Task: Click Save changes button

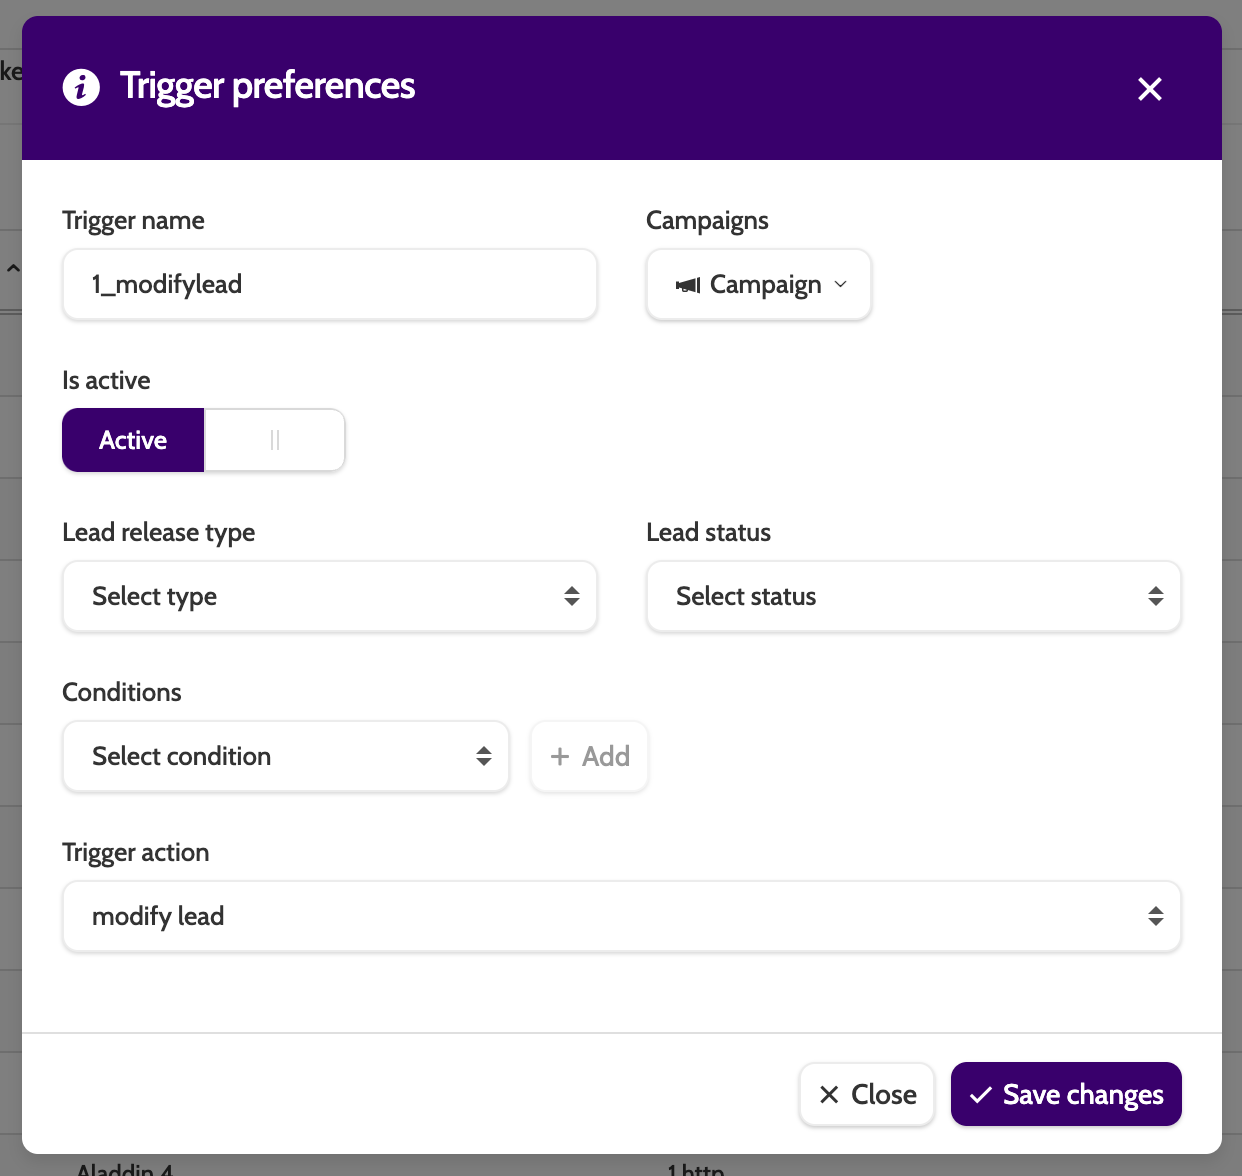Action: point(1066,1094)
